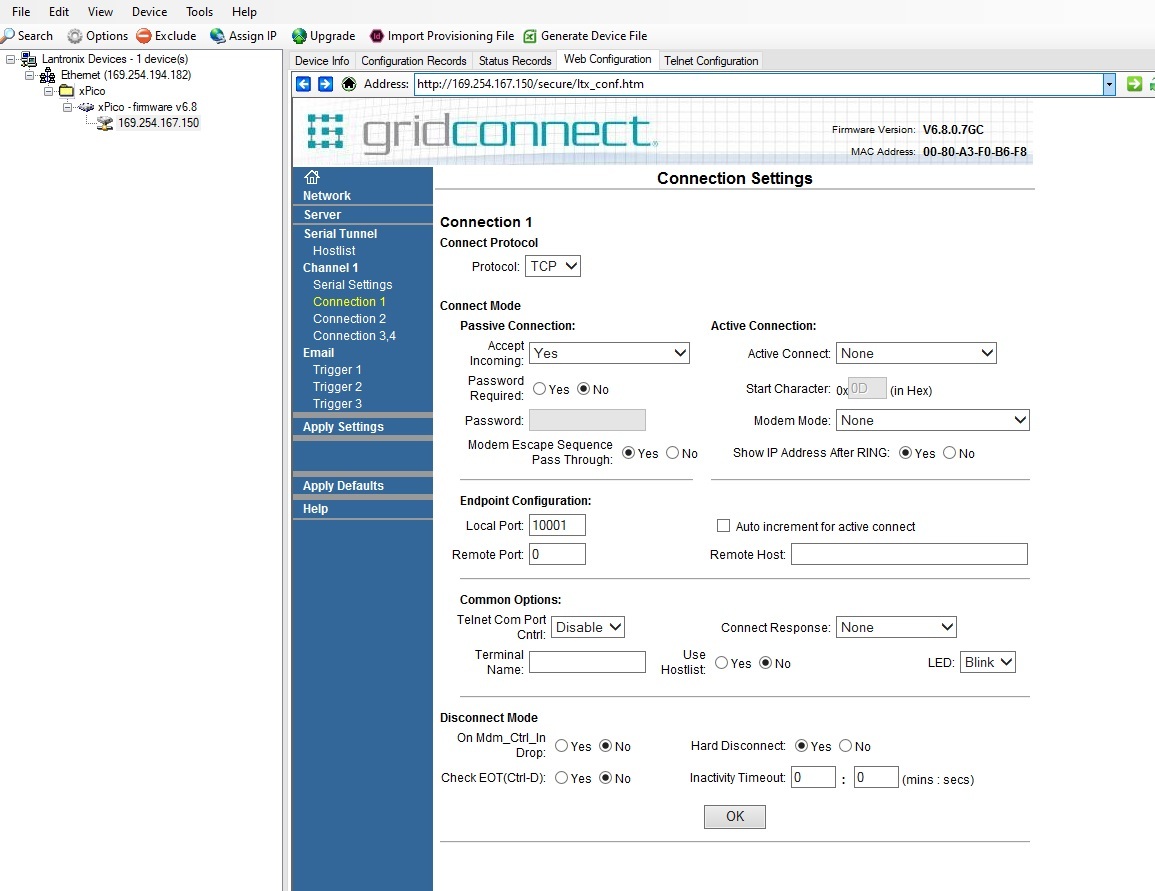Collapse the xPico folder tree node

point(49,91)
